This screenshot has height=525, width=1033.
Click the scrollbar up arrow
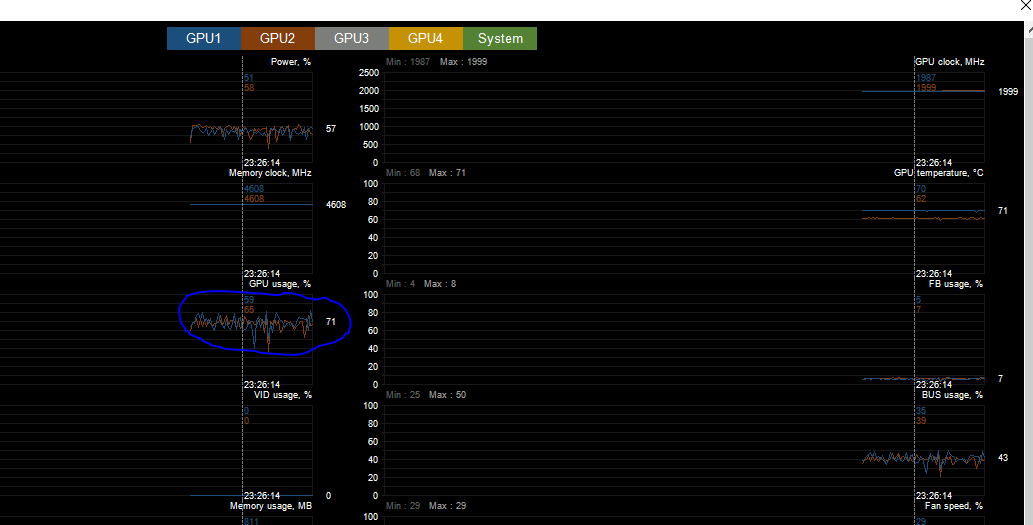click(x=1029, y=30)
